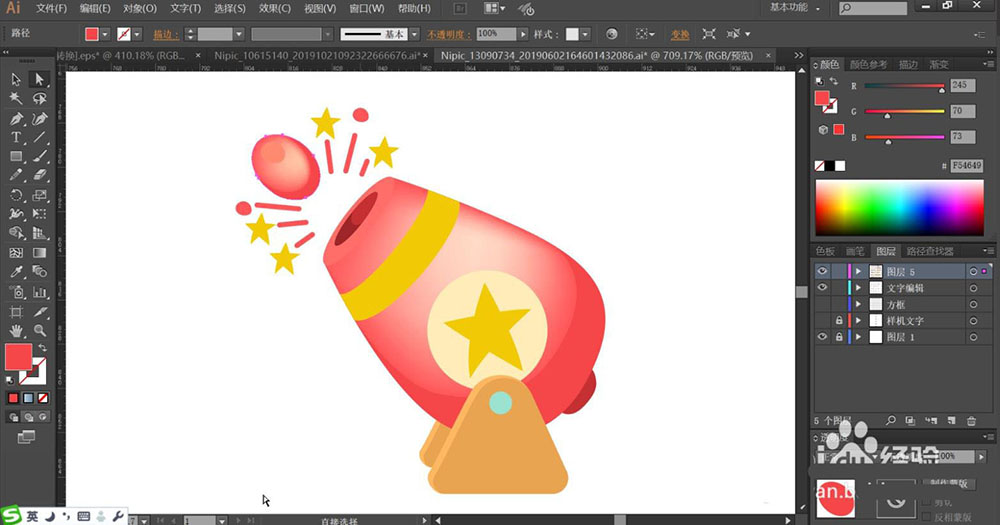Show the 方框 layer visibility box

click(x=822, y=304)
